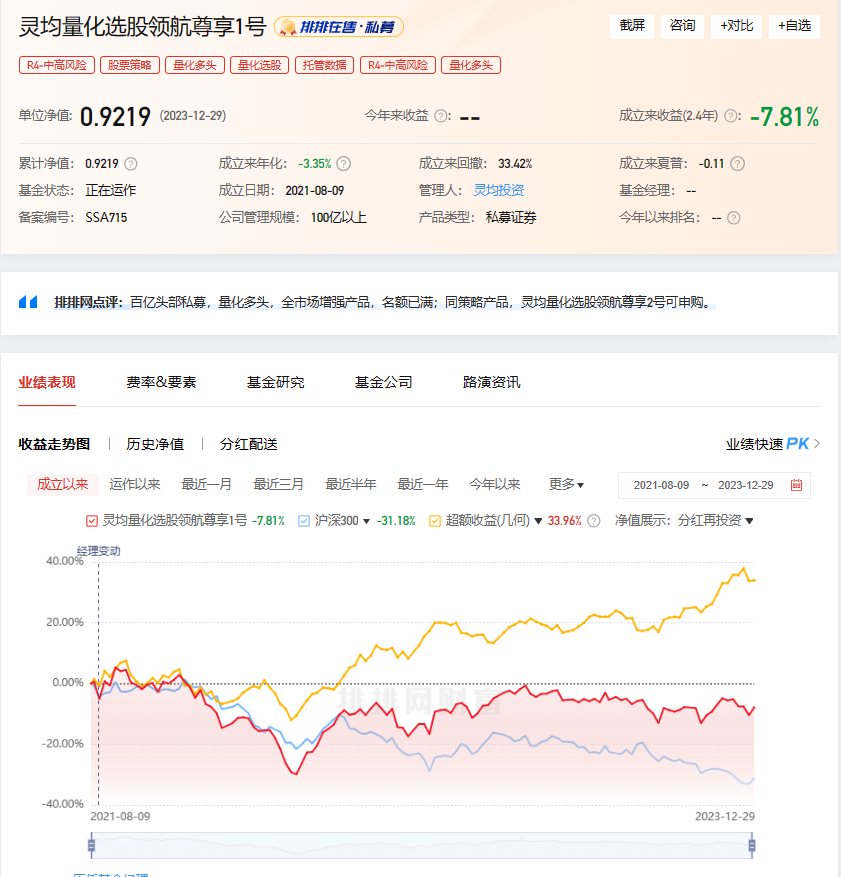This screenshot has width=841, height=877.
Task: Switch to the 基金研究 tab
Action: coord(276,383)
